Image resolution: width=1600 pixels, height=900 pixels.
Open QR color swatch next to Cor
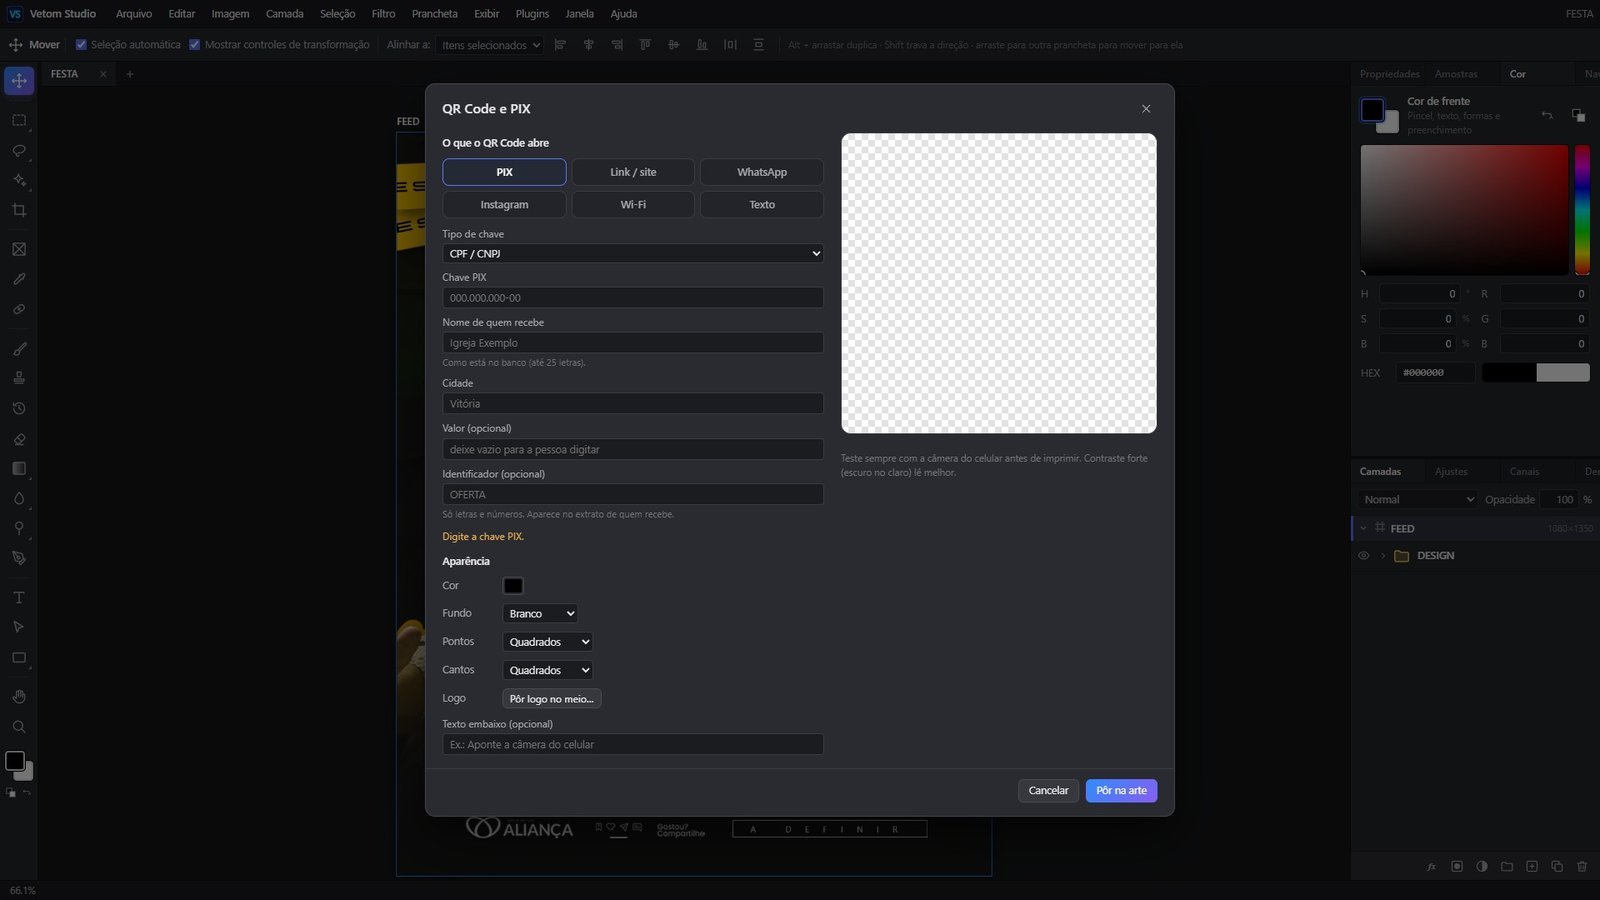point(513,586)
